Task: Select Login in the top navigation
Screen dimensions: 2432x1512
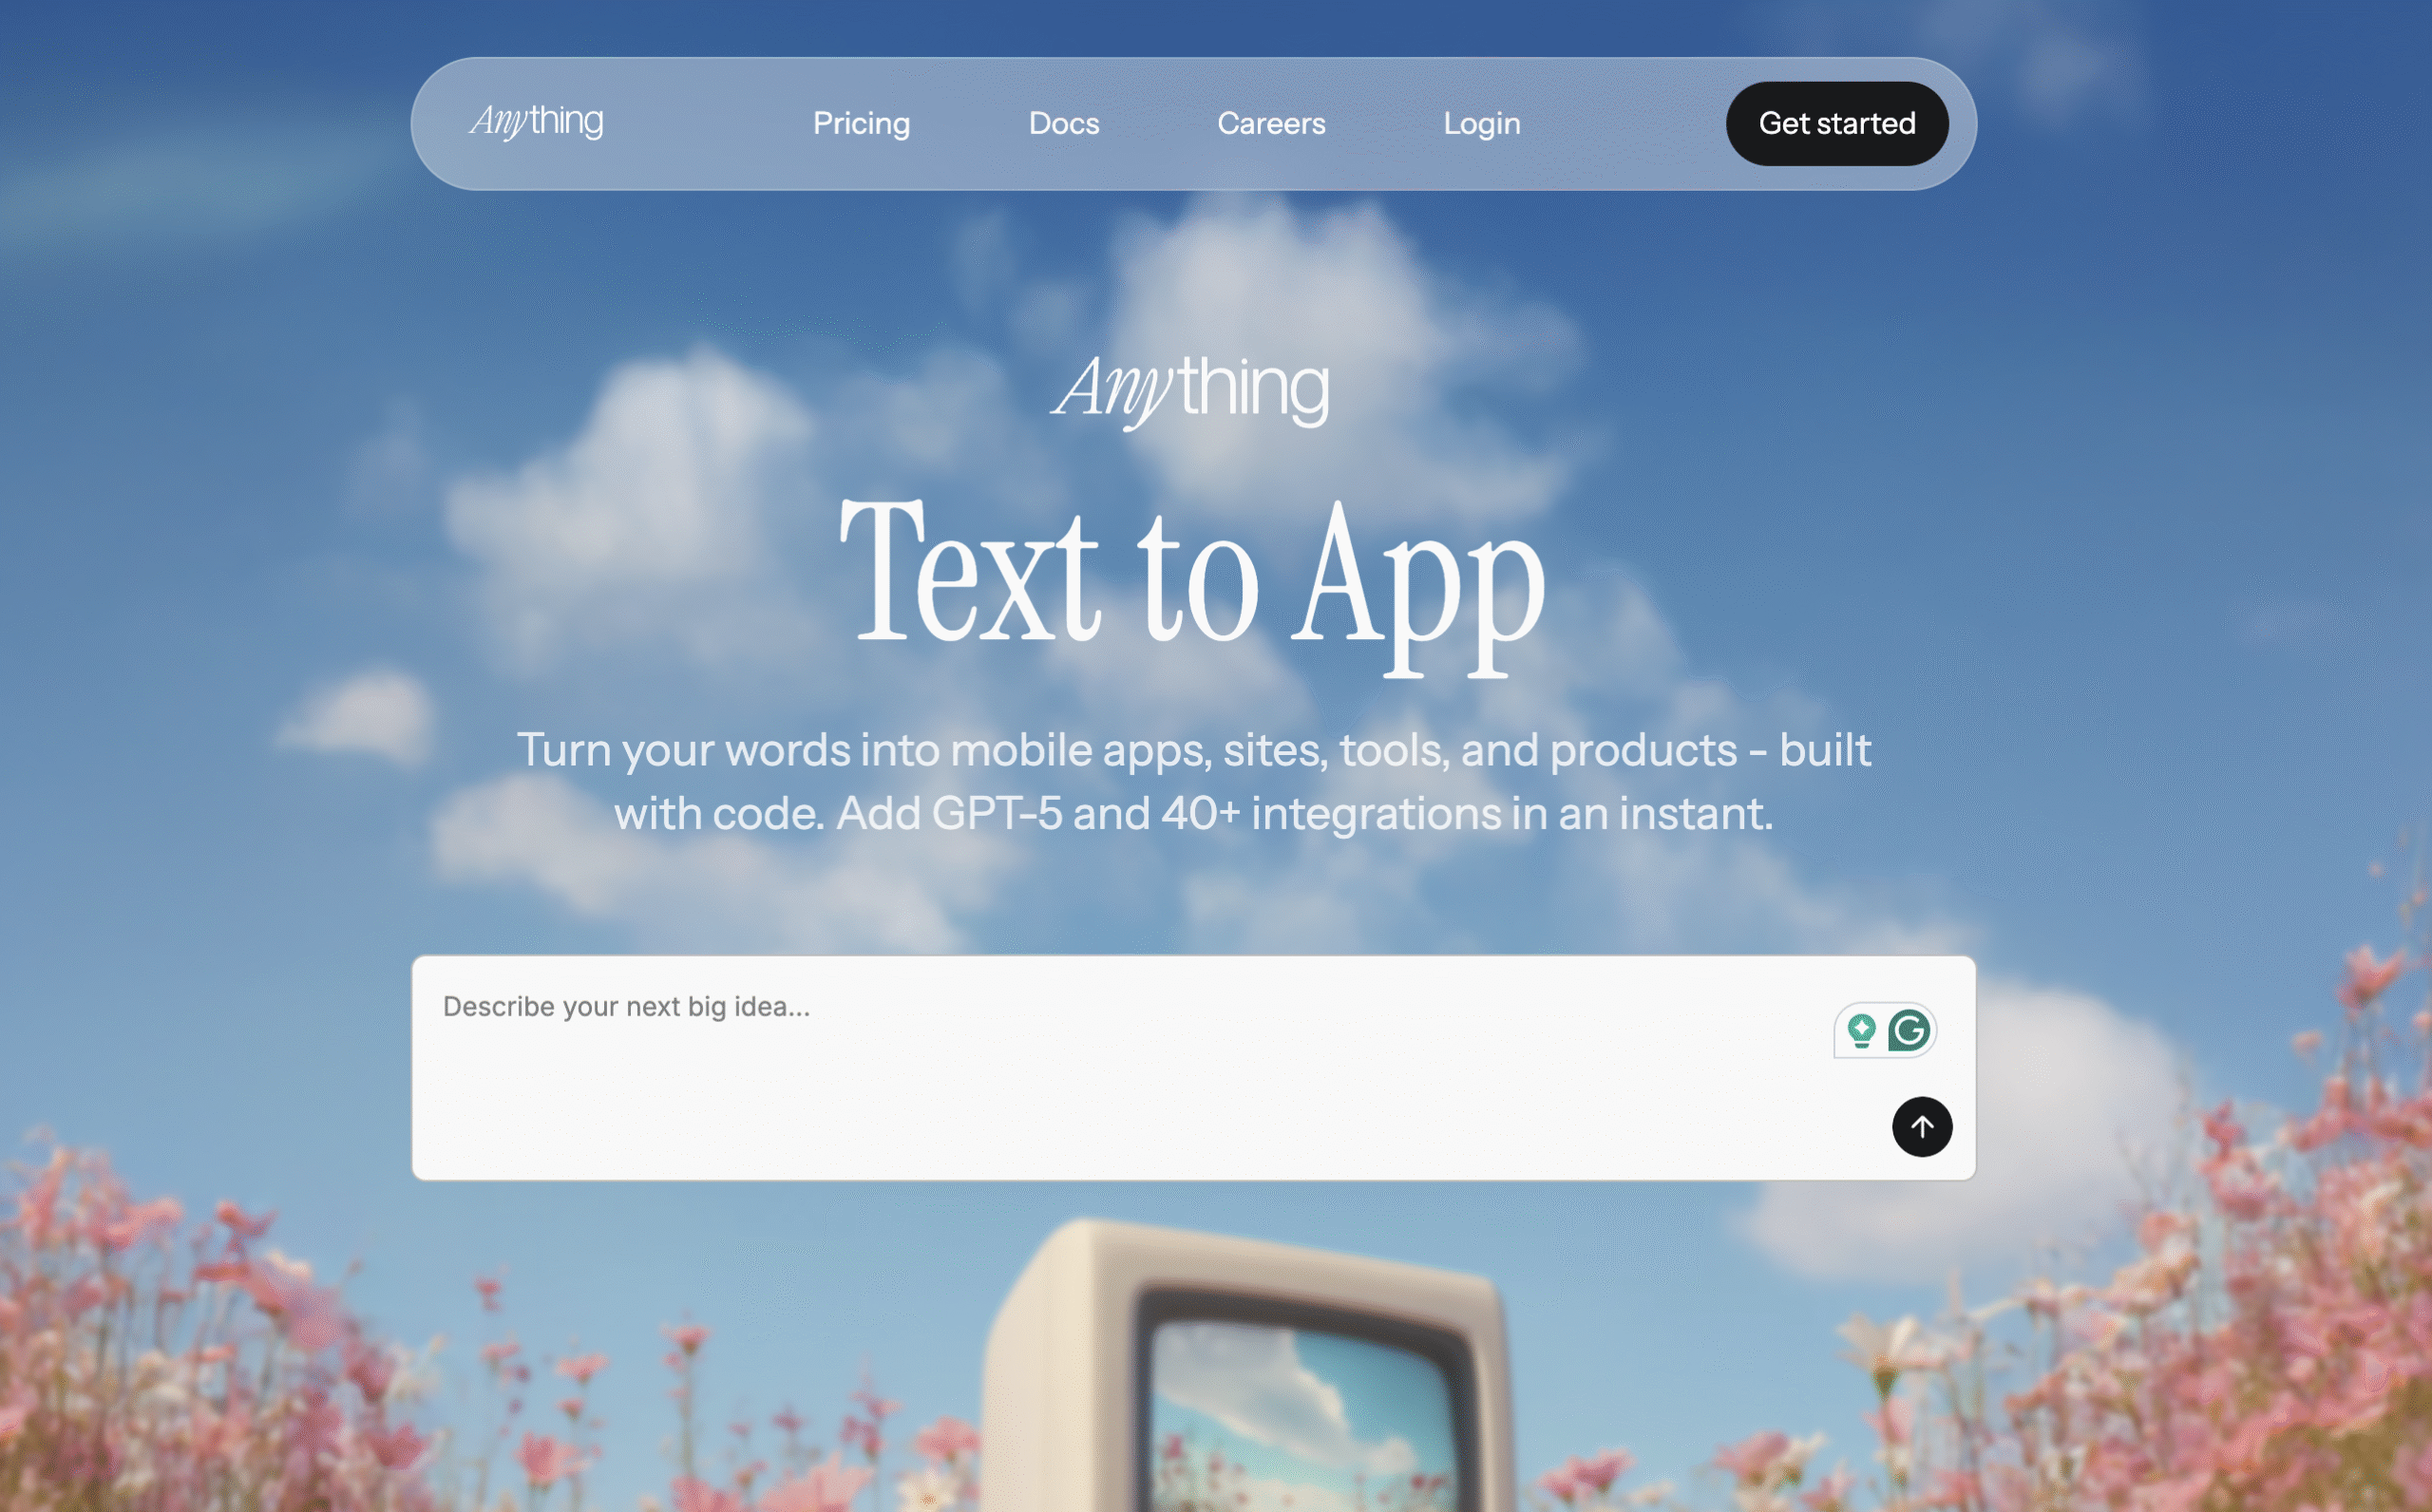Action: coord(1482,123)
